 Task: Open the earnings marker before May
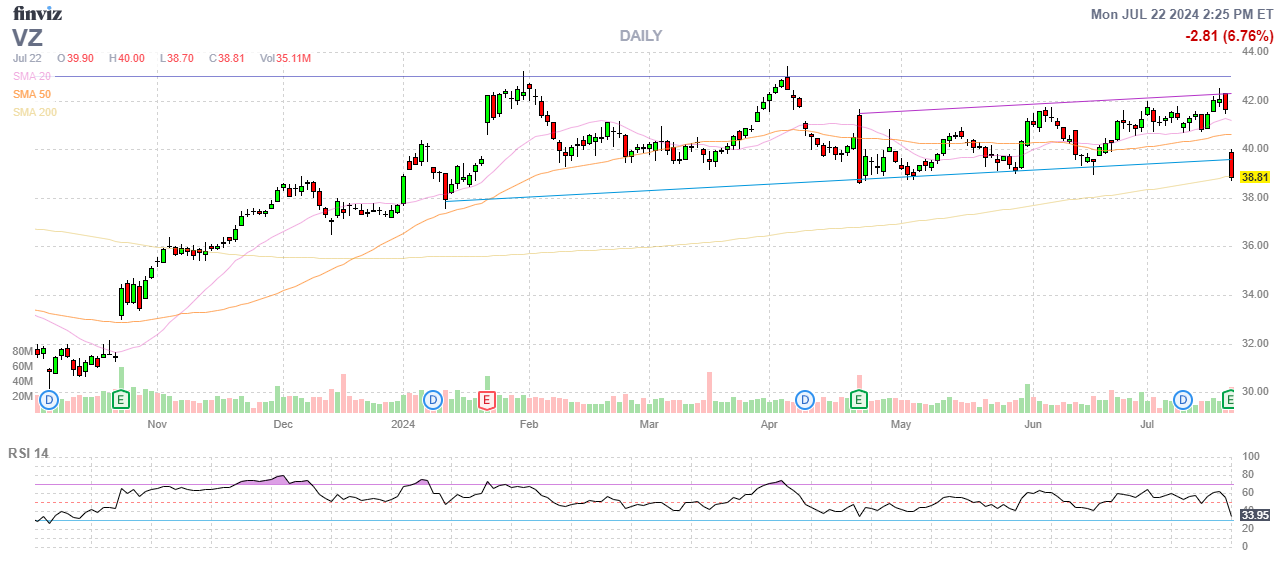857,400
